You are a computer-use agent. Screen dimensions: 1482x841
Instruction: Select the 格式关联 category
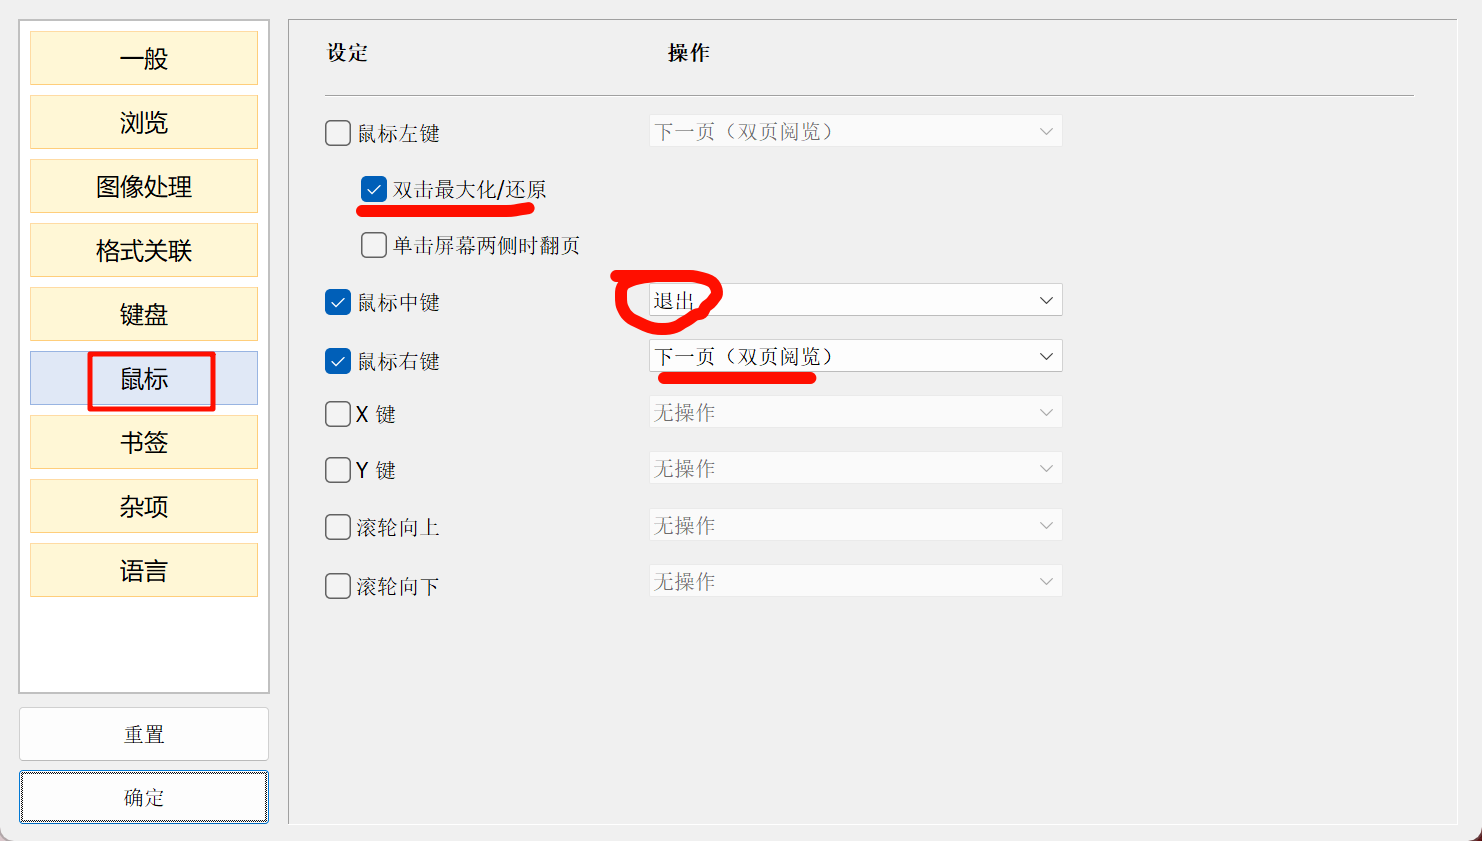144,250
